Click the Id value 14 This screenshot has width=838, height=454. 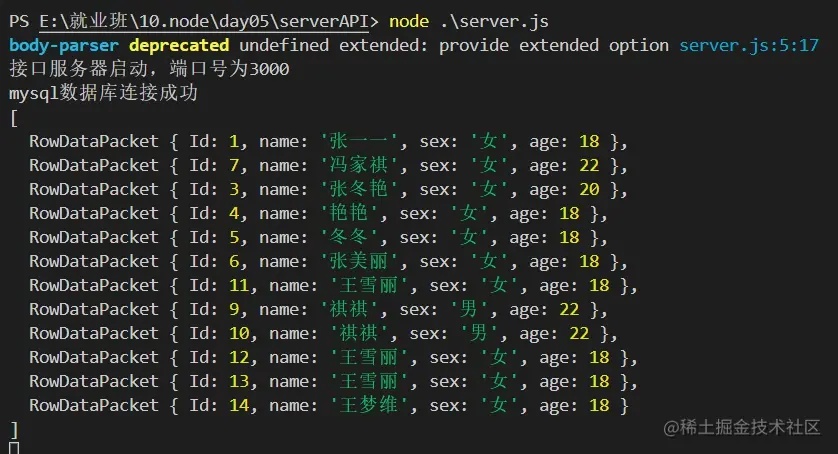pyautogui.click(x=239, y=406)
